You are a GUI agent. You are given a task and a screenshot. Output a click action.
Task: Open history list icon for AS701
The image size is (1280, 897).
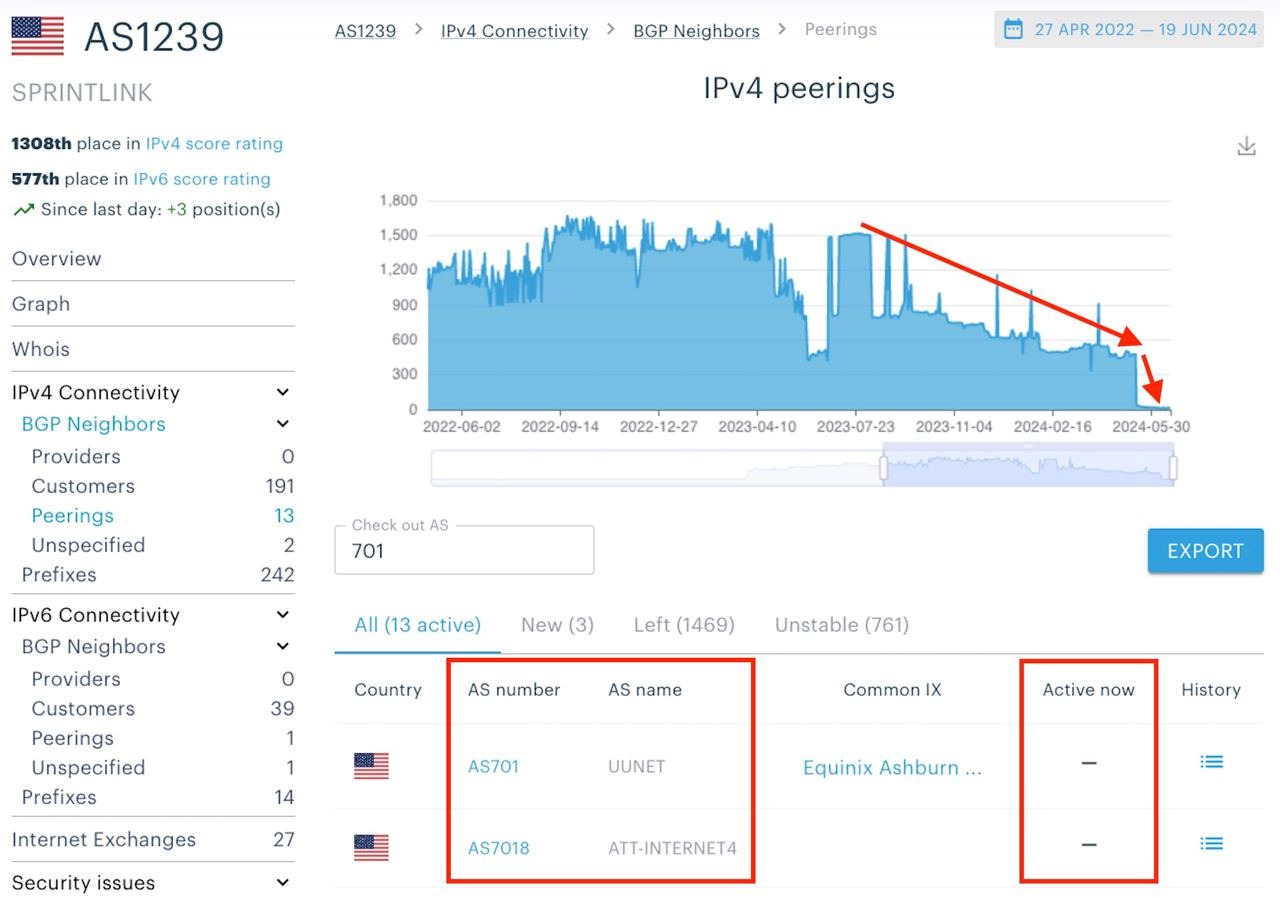click(x=1211, y=762)
